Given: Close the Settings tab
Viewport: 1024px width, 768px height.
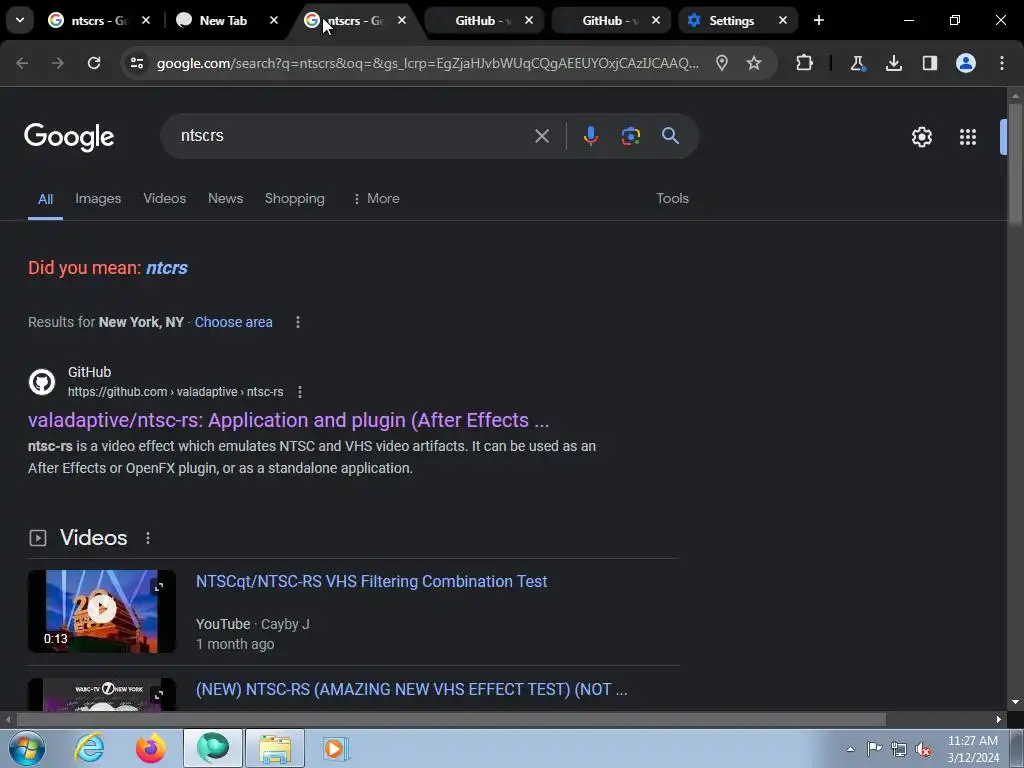Looking at the screenshot, I should point(783,20).
